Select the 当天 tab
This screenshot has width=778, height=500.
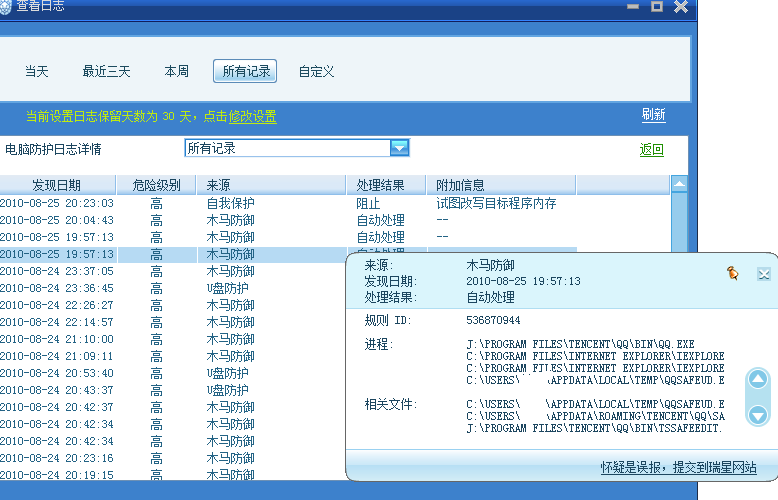[x=37, y=71]
